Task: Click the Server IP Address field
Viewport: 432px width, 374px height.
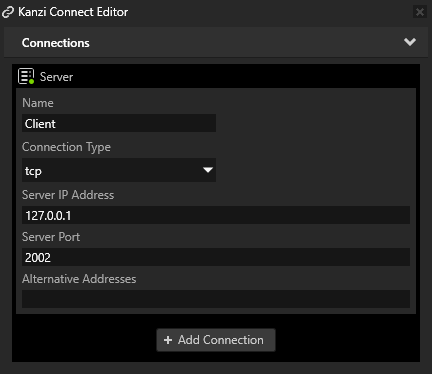Action: pos(216,215)
